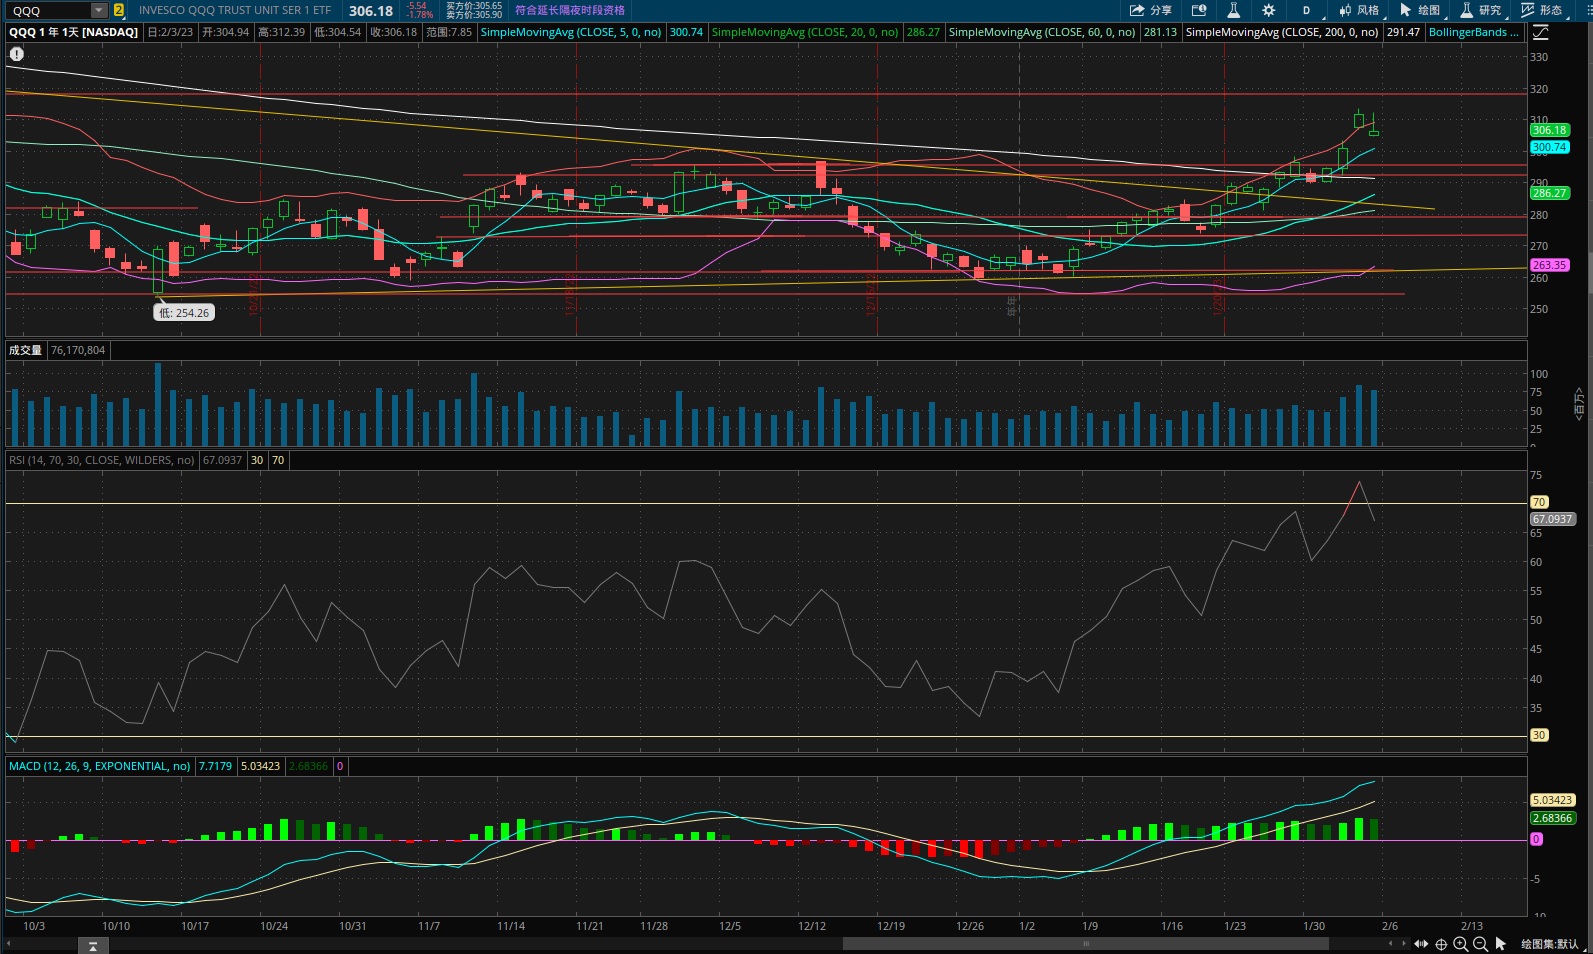The image size is (1593, 954).
Task: Click the extended-hours eligibility text
Action: point(570,10)
